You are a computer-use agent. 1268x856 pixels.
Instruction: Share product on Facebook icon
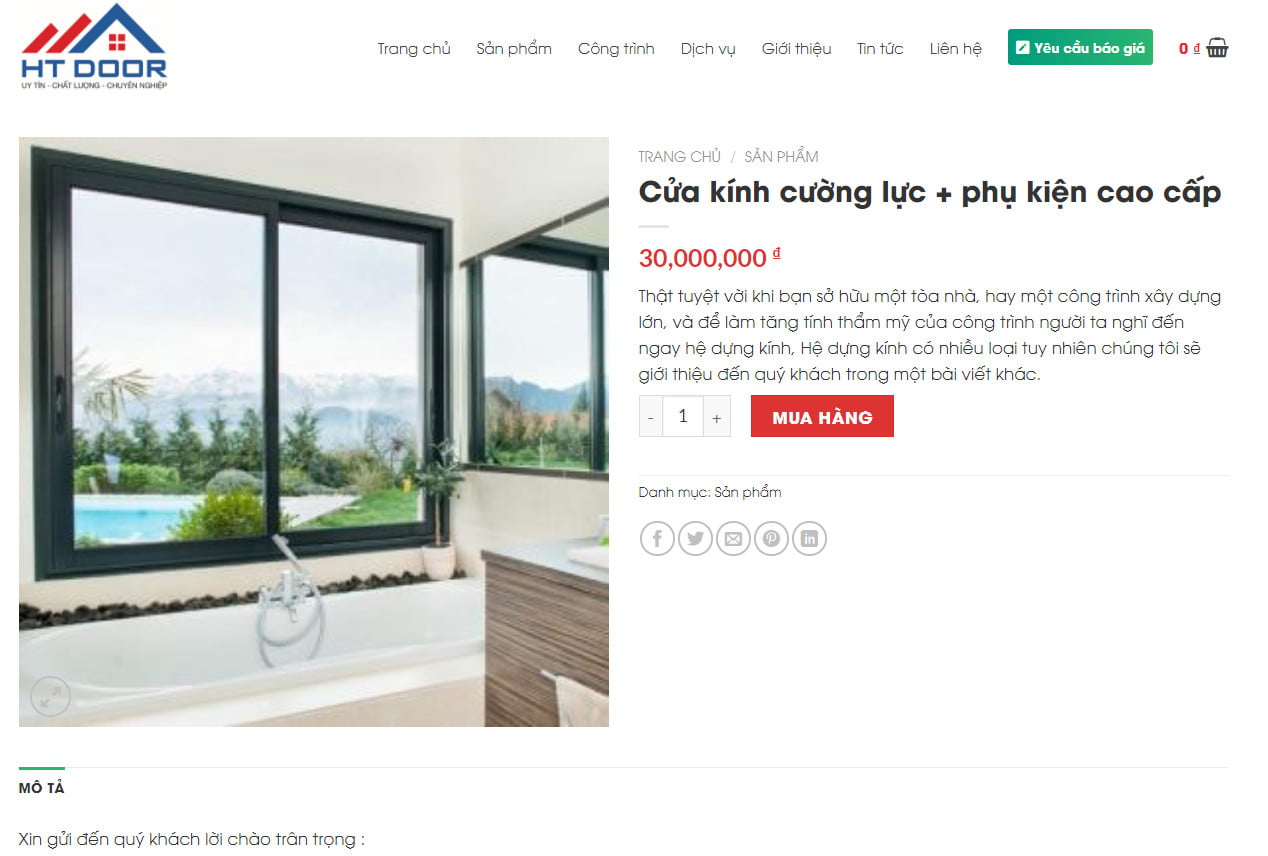coord(657,539)
